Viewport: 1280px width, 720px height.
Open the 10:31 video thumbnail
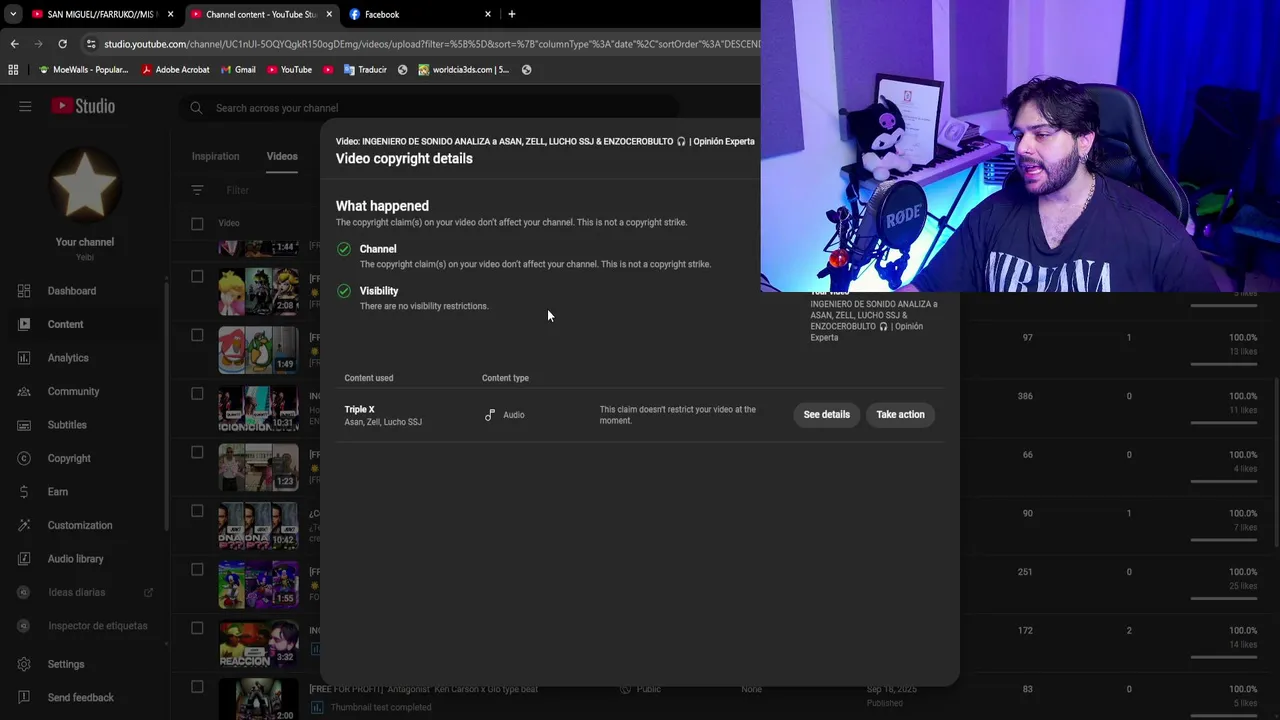tap(258, 408)
